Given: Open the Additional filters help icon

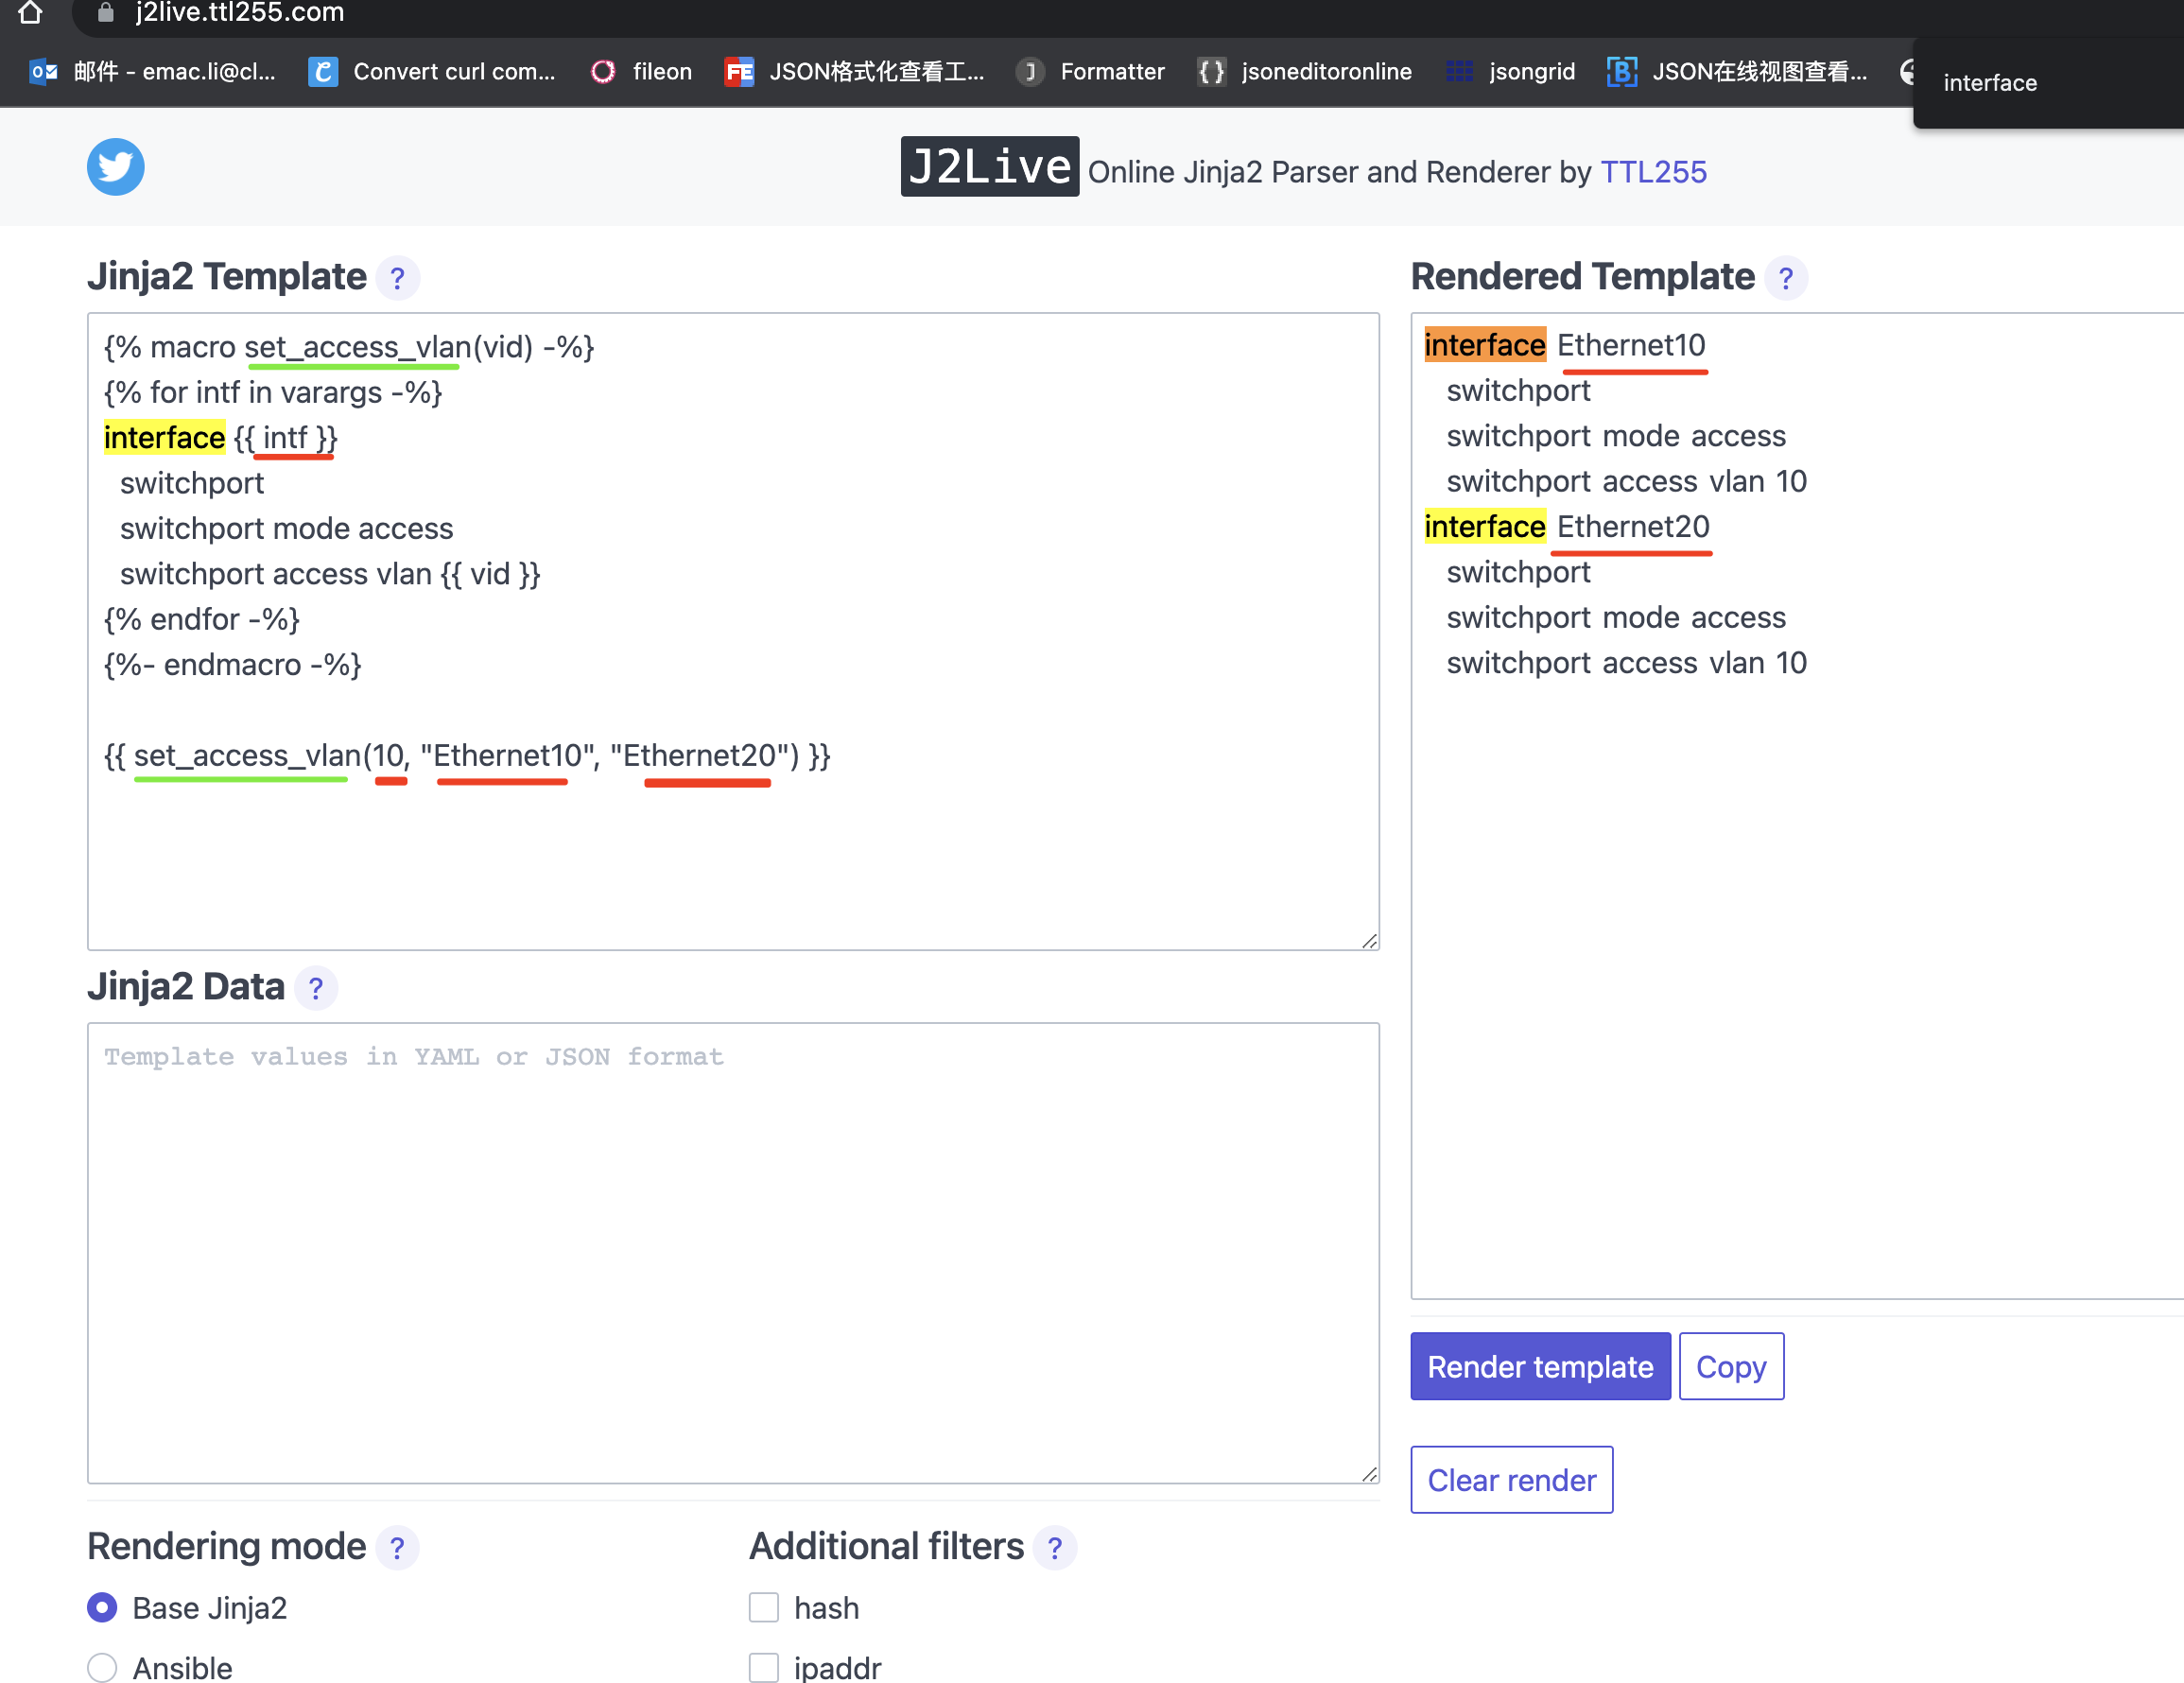Looking at the screenshot, I should click(x=1054, y=1548).
